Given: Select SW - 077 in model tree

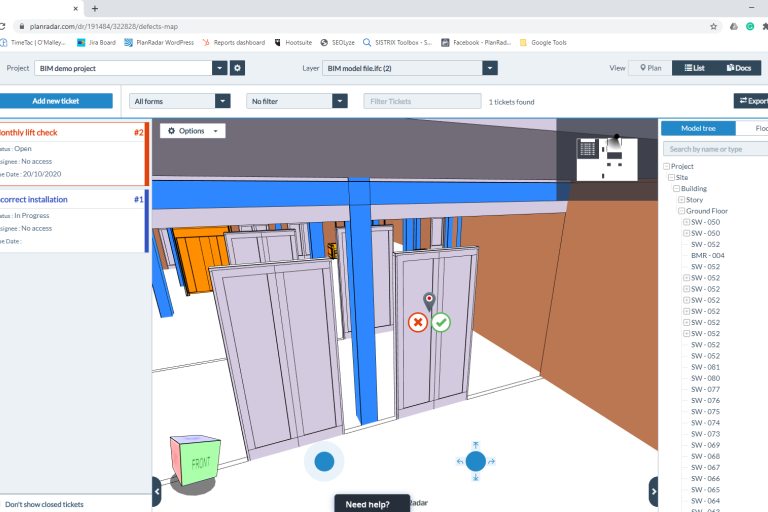Looking at the screenshot, I should pos(705,390).
